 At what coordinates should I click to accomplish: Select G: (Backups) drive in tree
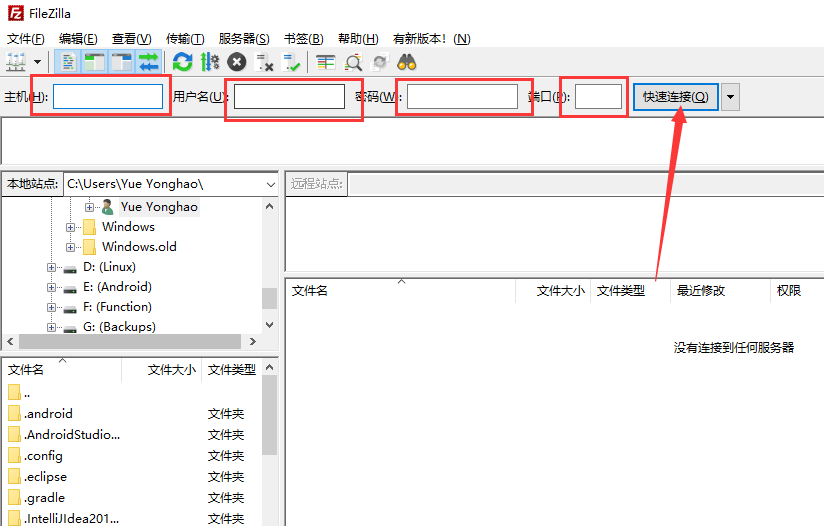(119, 327)
